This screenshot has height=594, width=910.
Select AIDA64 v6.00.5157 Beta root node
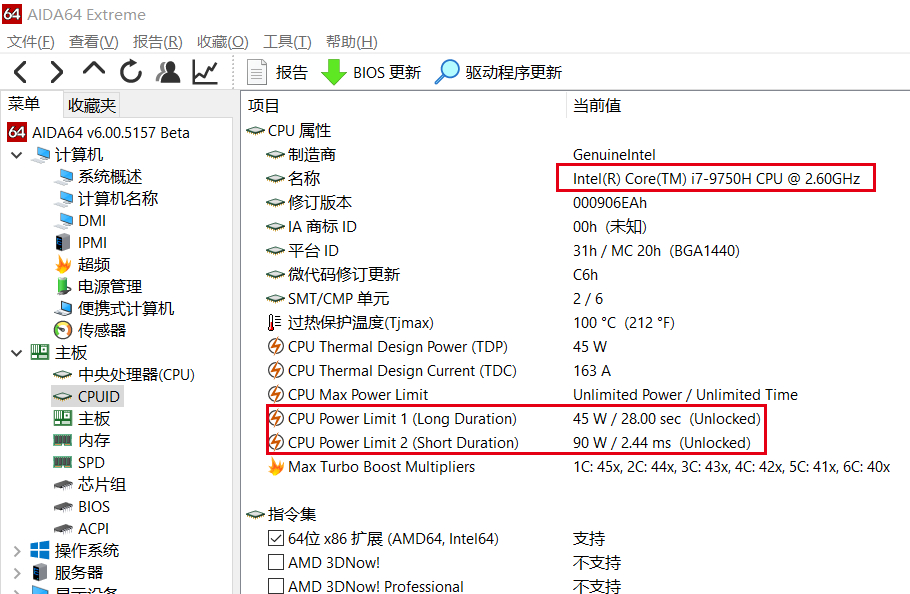110,132
